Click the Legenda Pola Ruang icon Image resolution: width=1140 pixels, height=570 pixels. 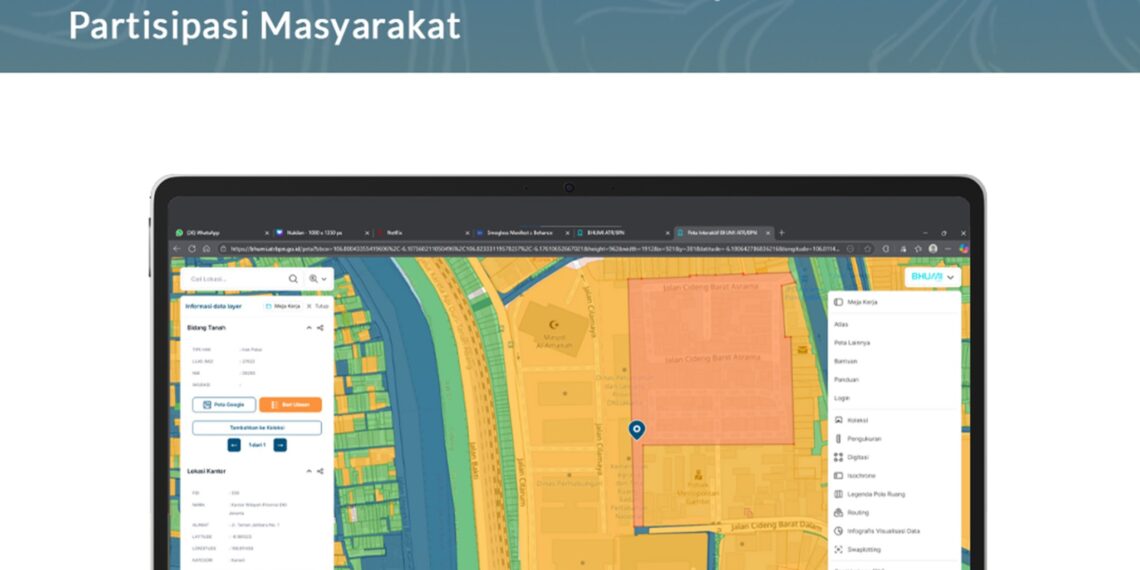tap(838, 494)
